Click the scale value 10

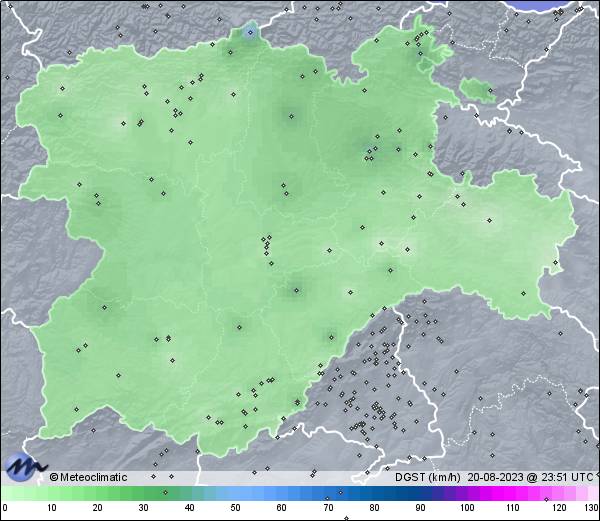51,508
